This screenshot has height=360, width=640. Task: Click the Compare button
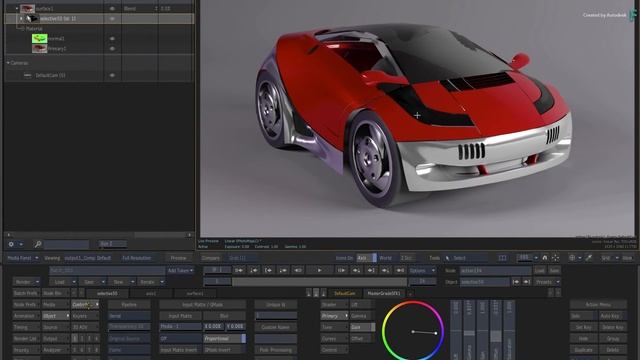click(211, 258)
